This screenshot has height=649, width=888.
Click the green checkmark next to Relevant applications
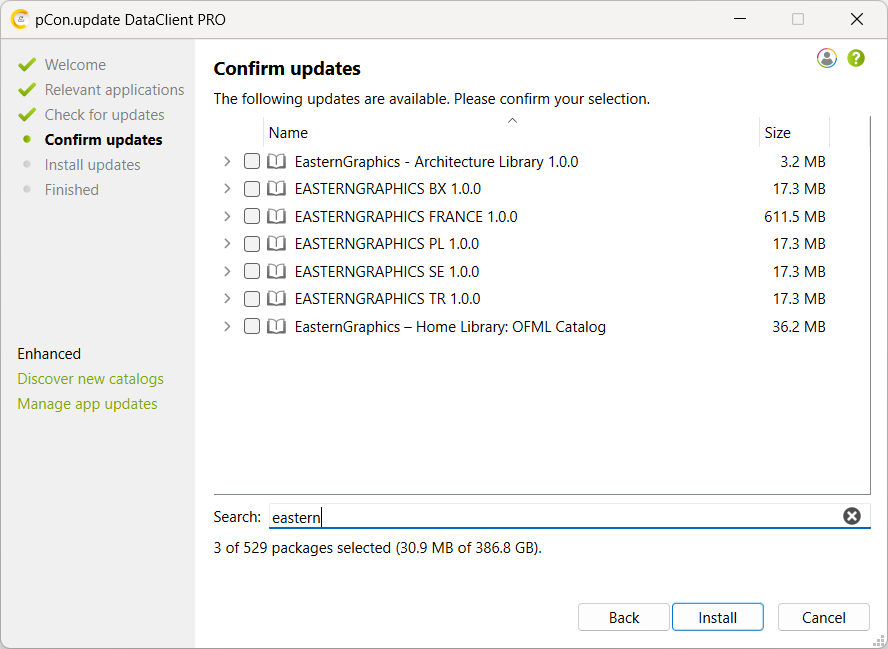coord(27,89)
